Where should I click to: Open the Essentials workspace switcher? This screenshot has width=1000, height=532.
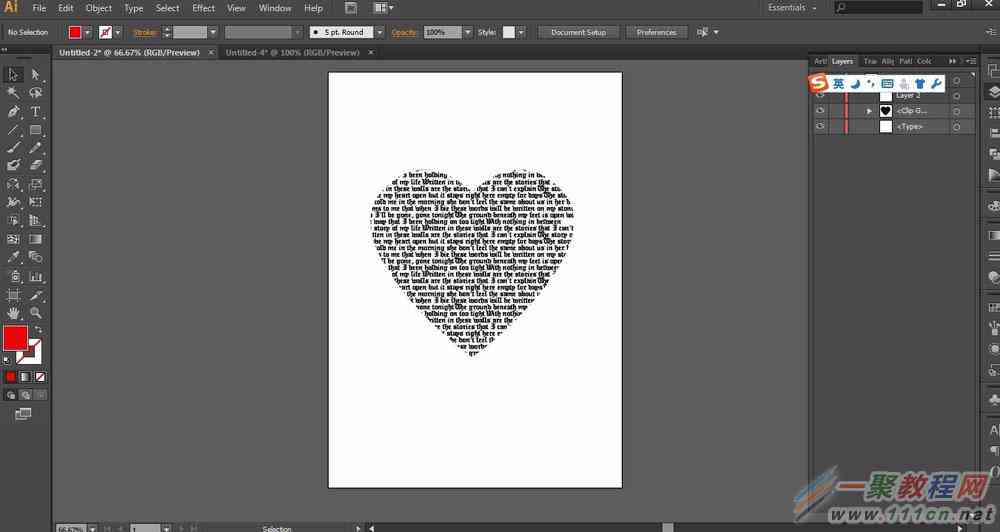tap(791, 8)
